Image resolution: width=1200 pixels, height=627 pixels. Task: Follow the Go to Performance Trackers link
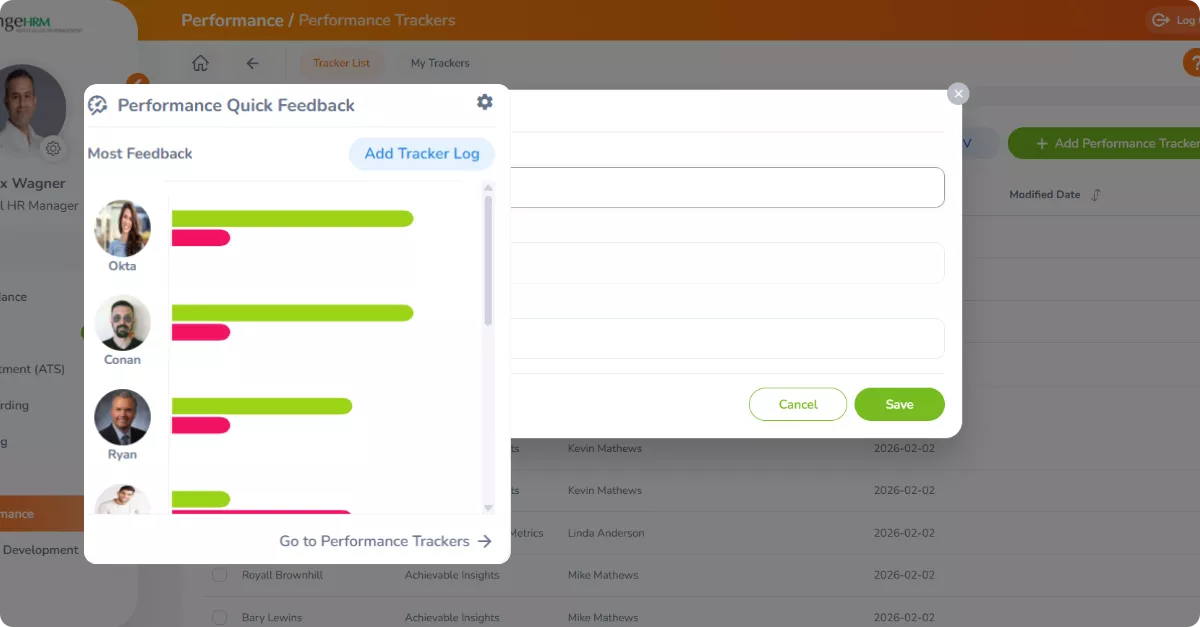(385, 541)
